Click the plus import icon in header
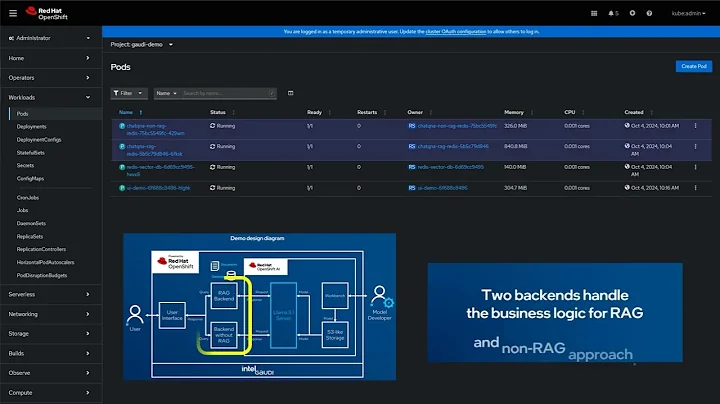Image resolution: width=720 pixels, height=404 pixels. point(632,13)
